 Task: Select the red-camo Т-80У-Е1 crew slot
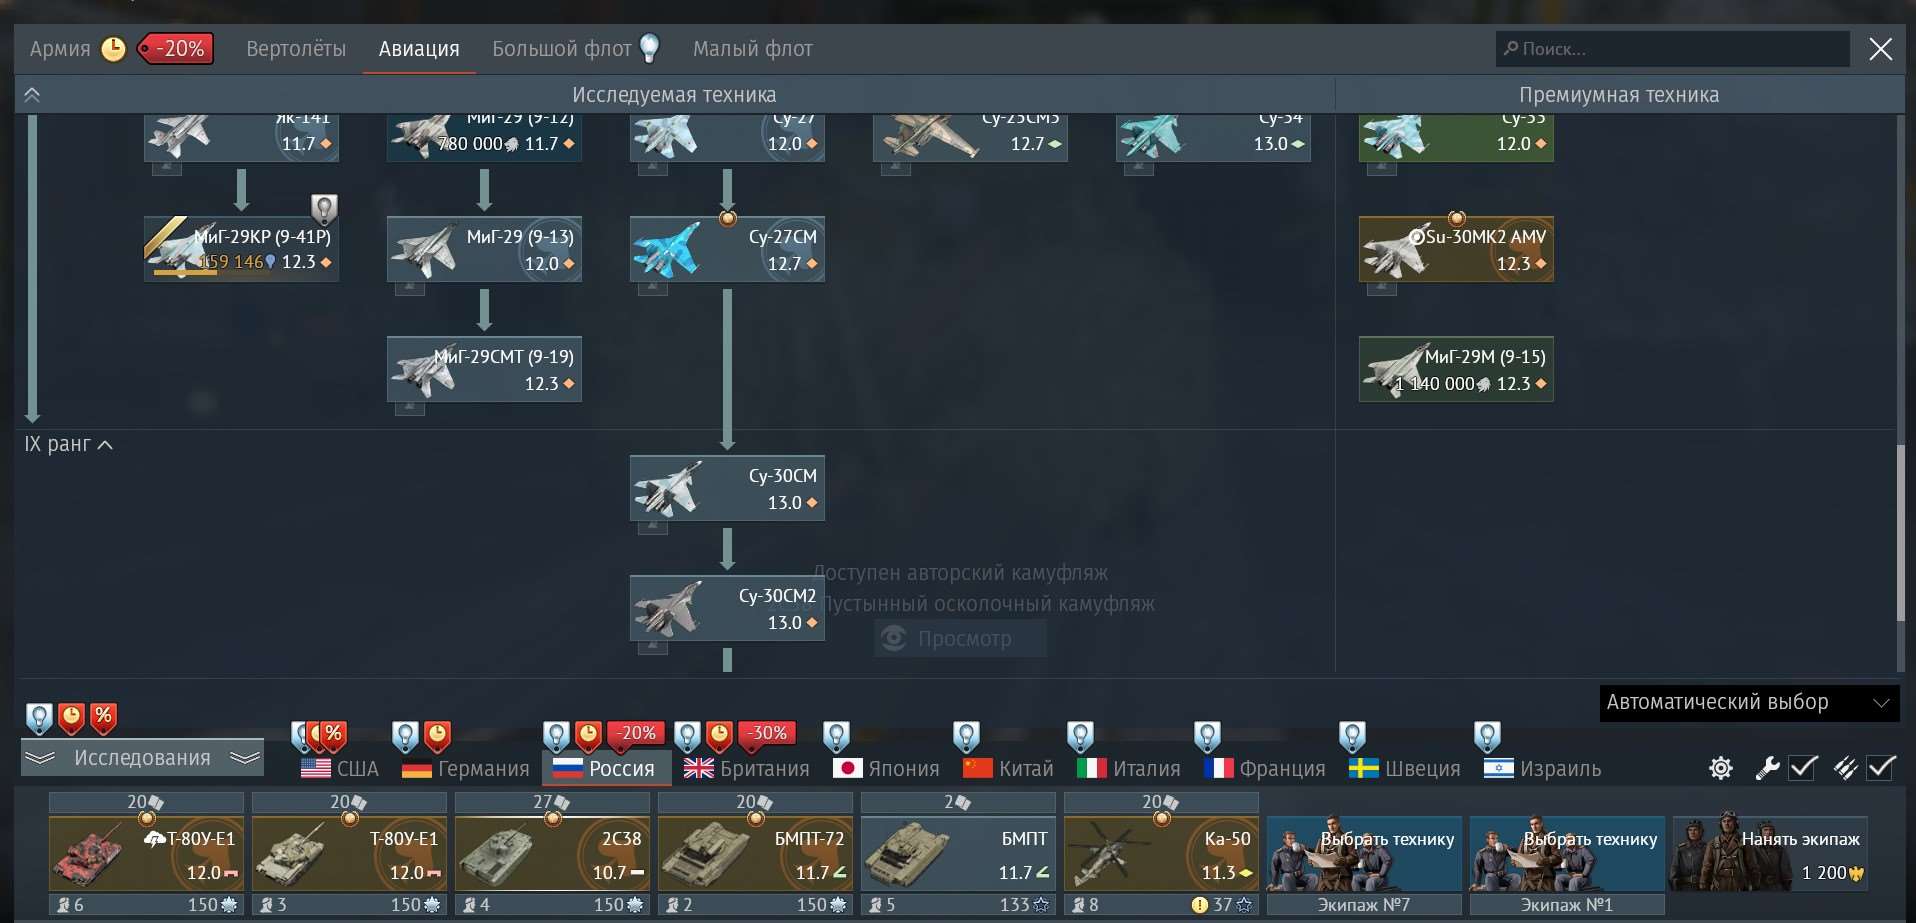(146, 853)
